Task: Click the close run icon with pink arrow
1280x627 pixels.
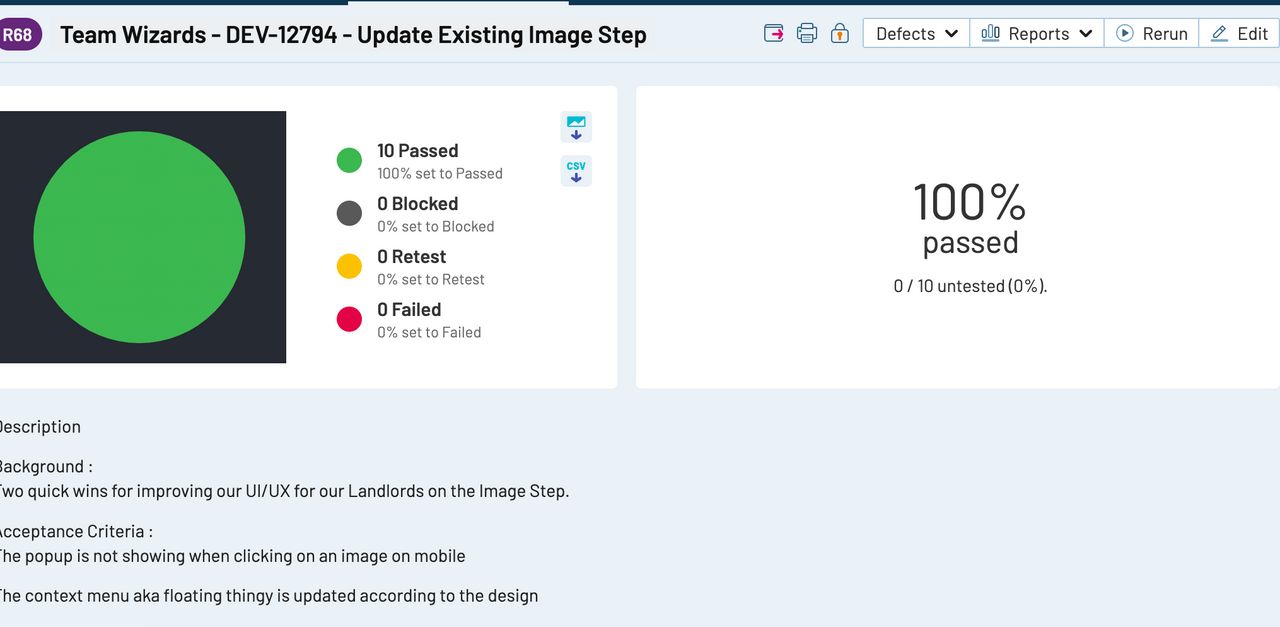Action: coord(774,33)
